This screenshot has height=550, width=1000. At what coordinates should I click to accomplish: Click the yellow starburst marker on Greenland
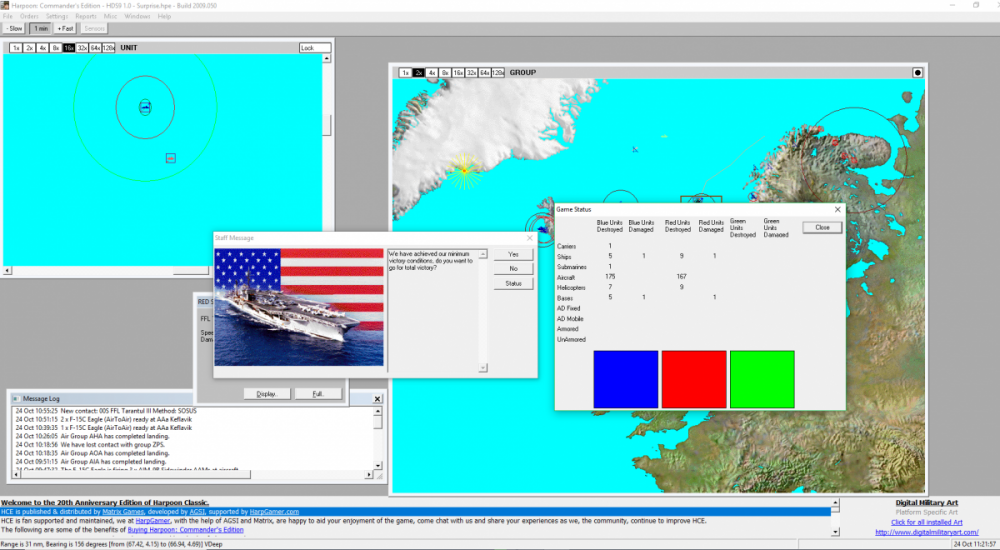[x=465, y=170]
